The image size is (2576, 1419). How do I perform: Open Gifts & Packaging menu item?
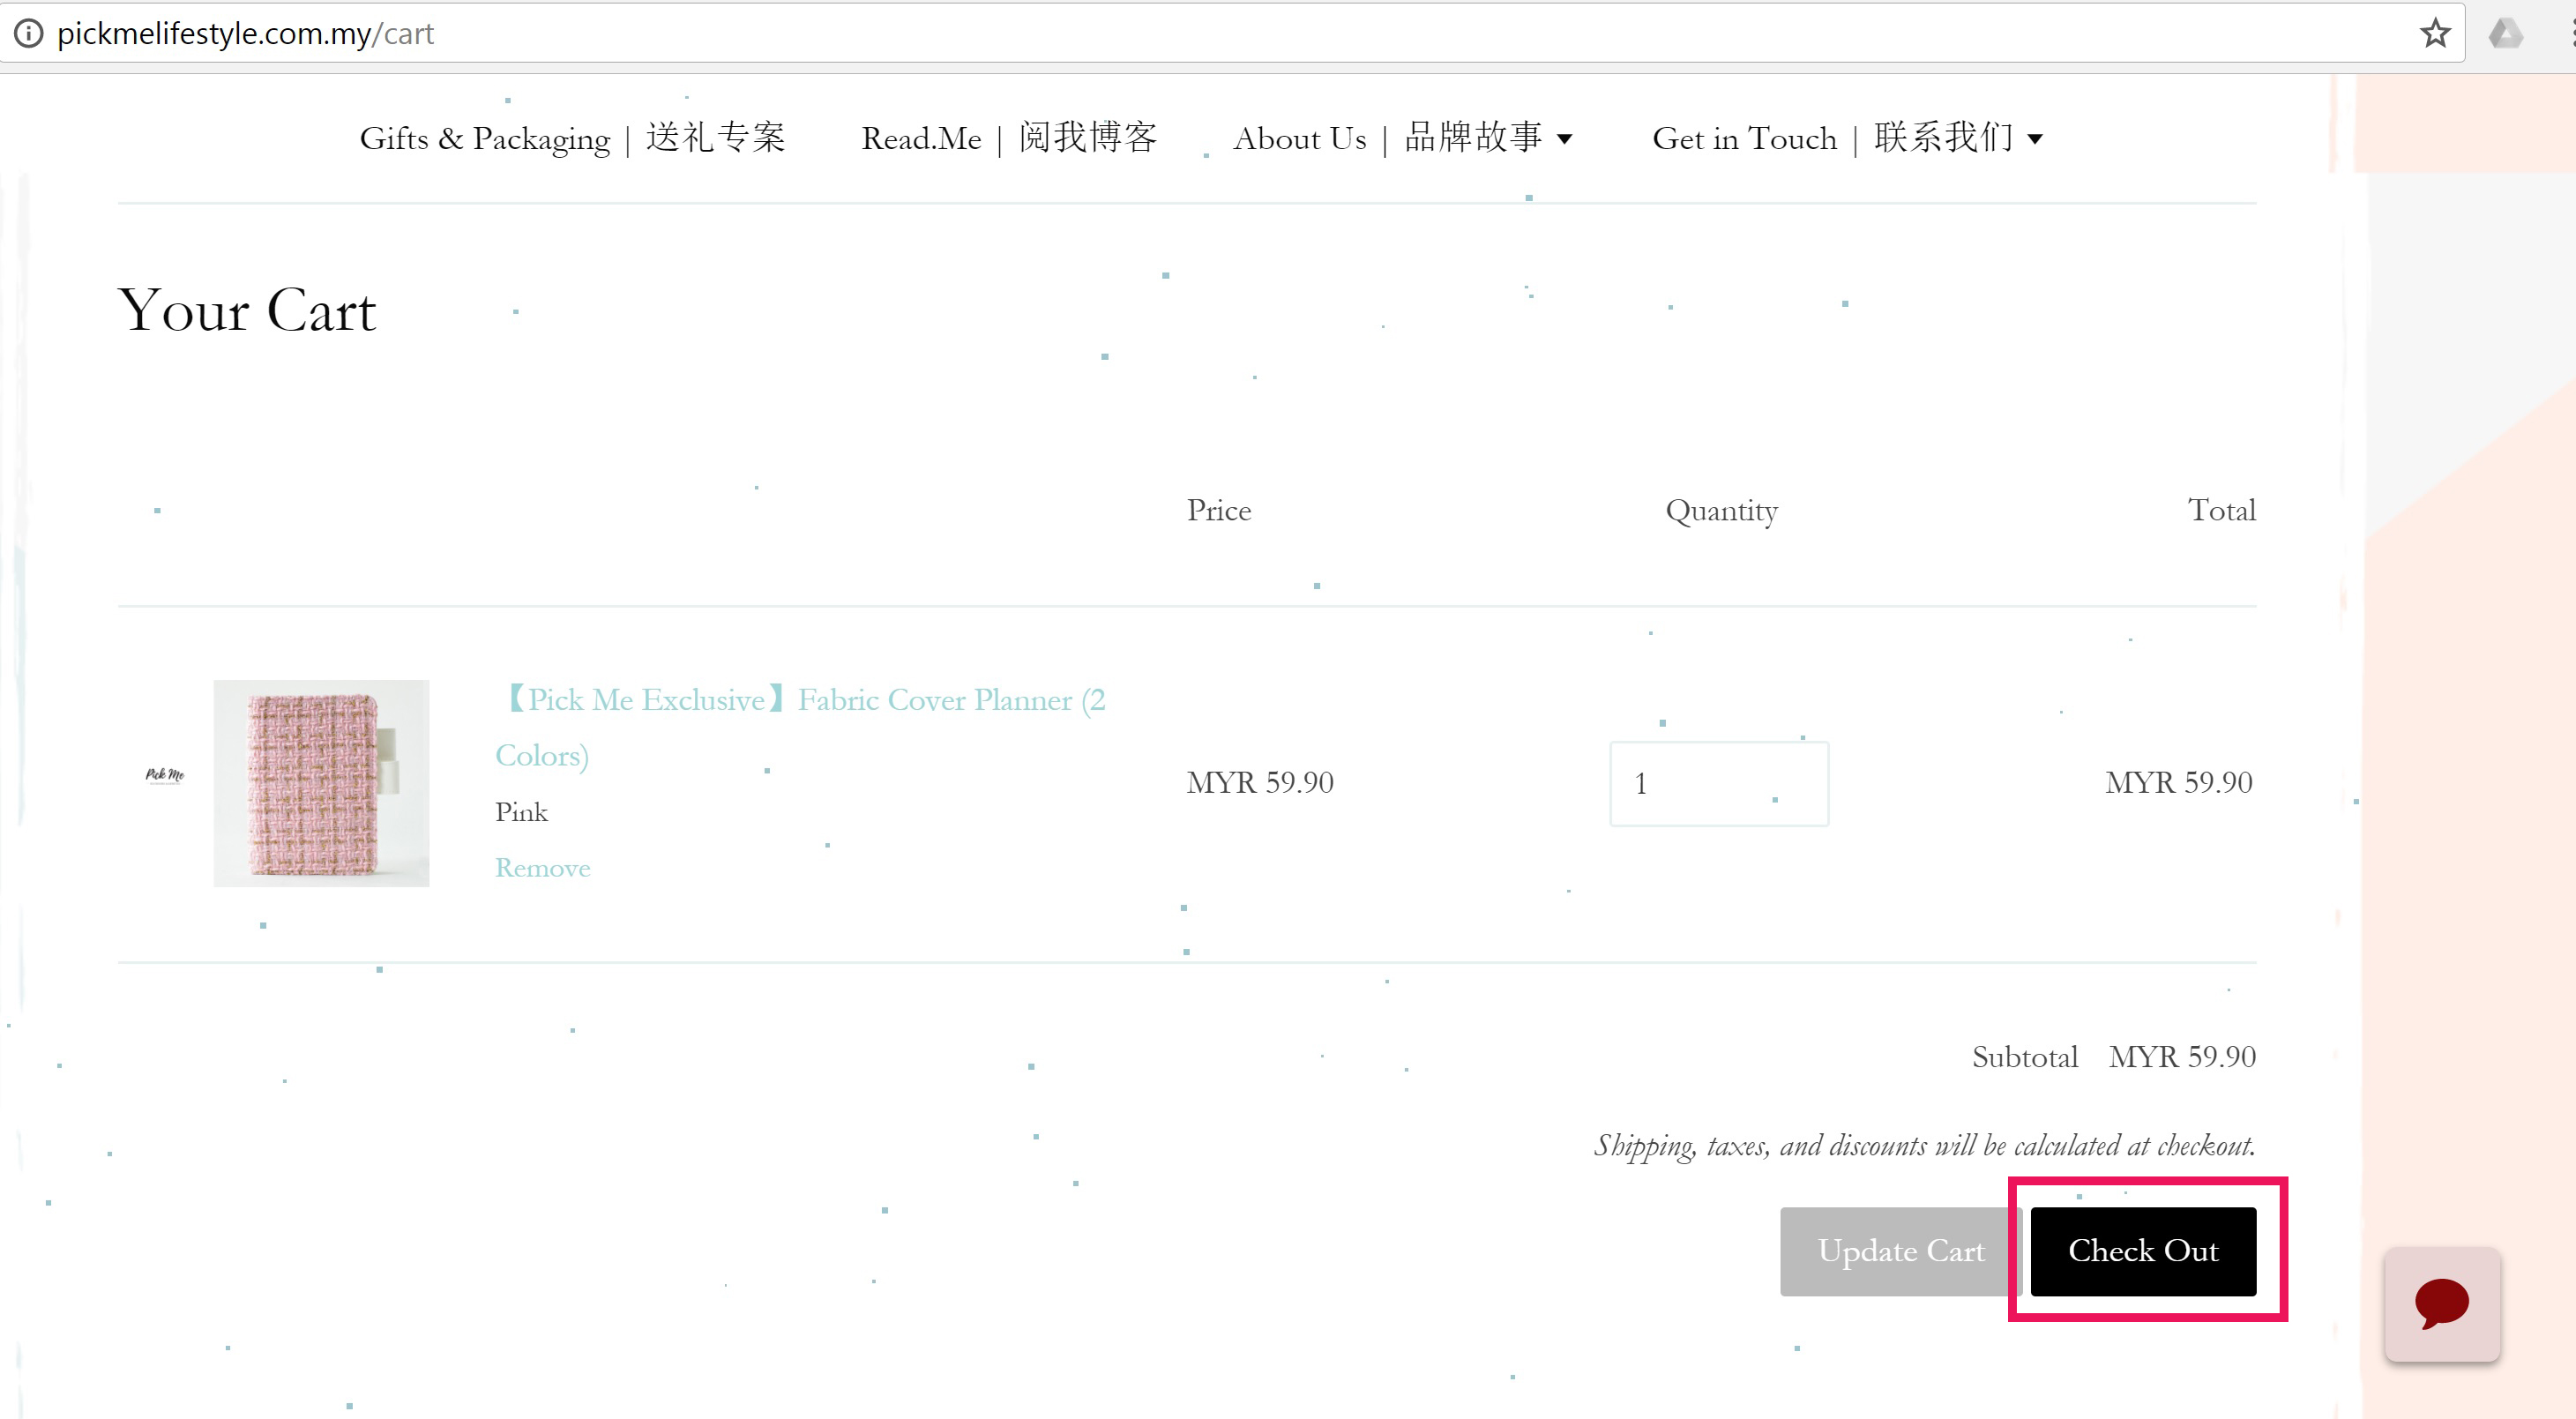click(x=573, y=138)
